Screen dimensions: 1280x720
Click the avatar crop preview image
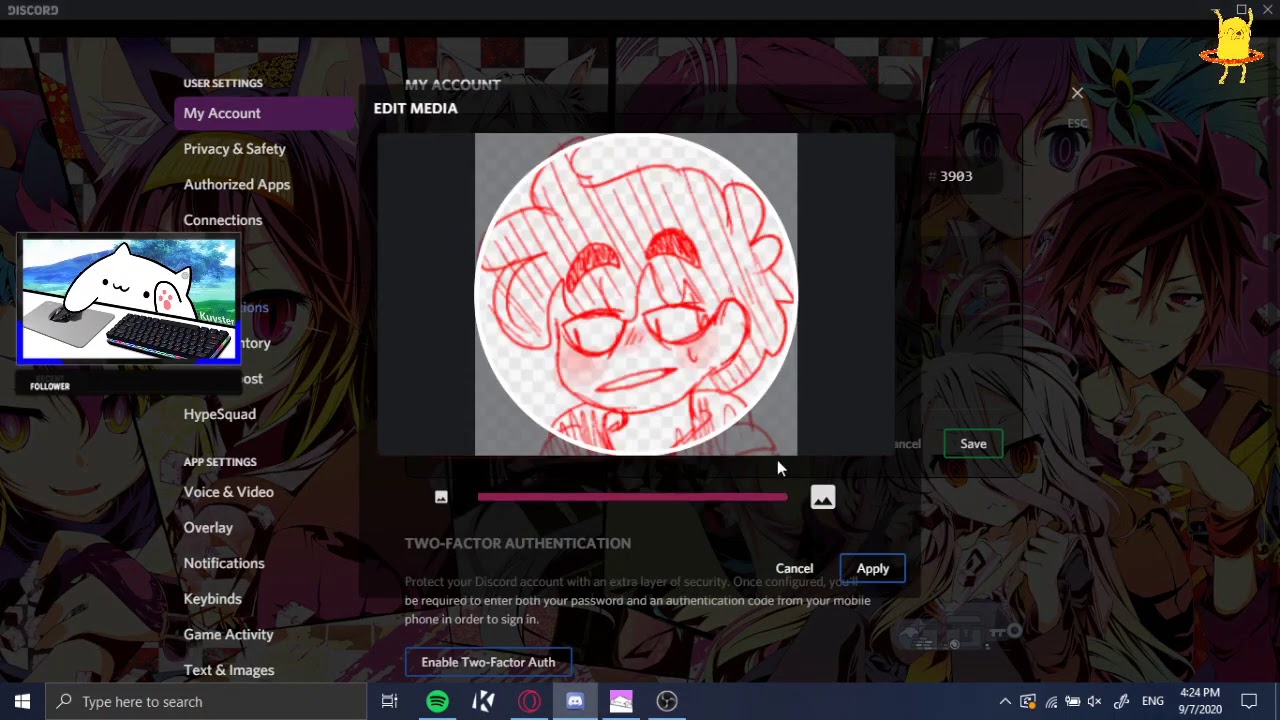tap(636, 294)
